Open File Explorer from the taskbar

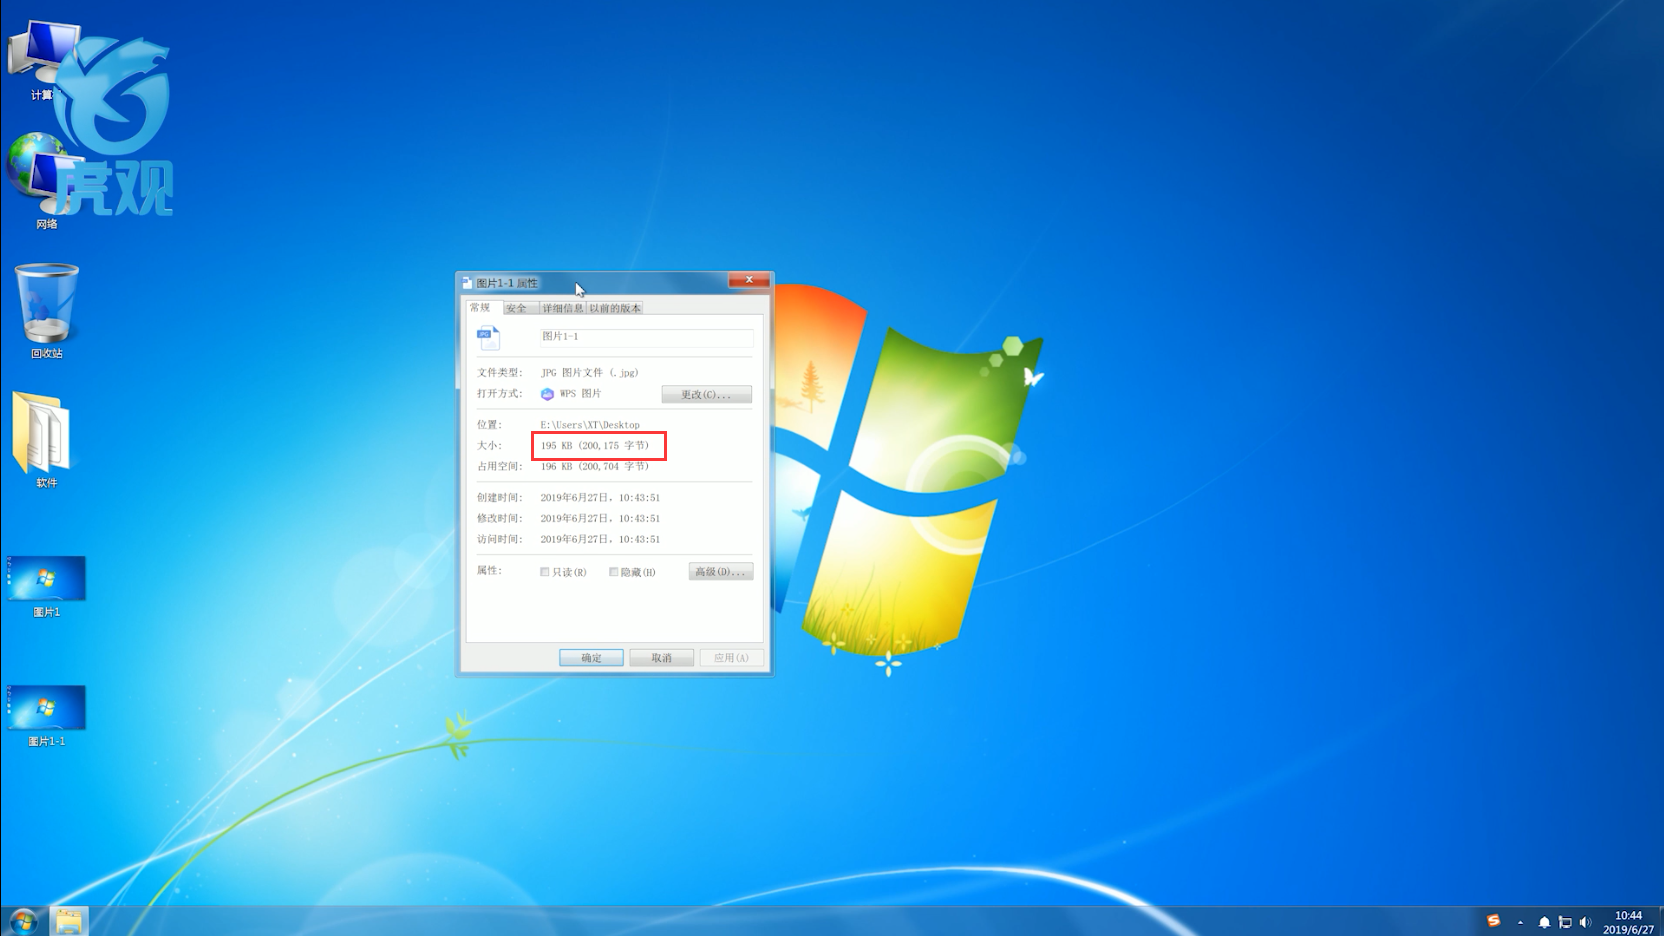click(x=68, y=921)
